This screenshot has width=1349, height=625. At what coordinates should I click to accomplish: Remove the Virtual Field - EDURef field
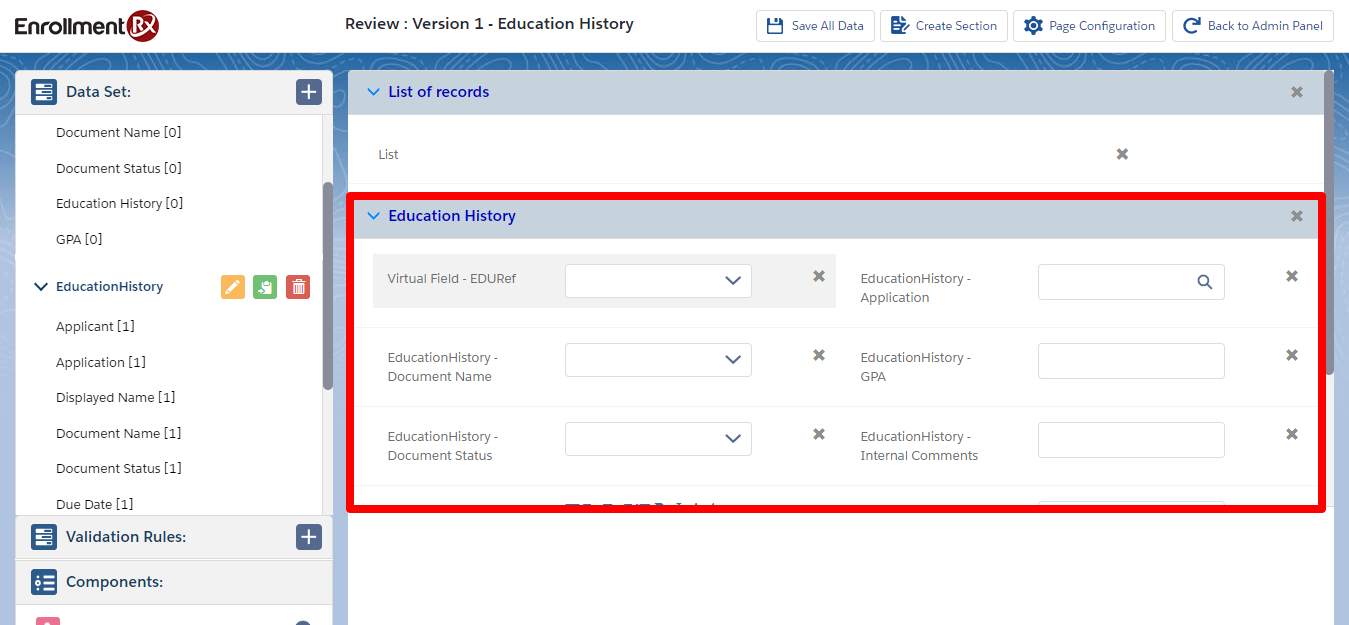(x=819, y=276)
